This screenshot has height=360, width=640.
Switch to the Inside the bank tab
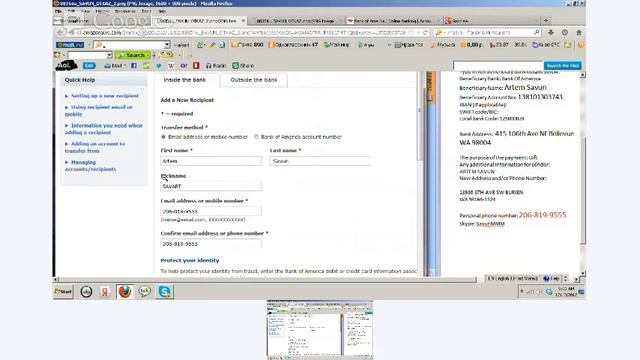[x=185, y=80]
